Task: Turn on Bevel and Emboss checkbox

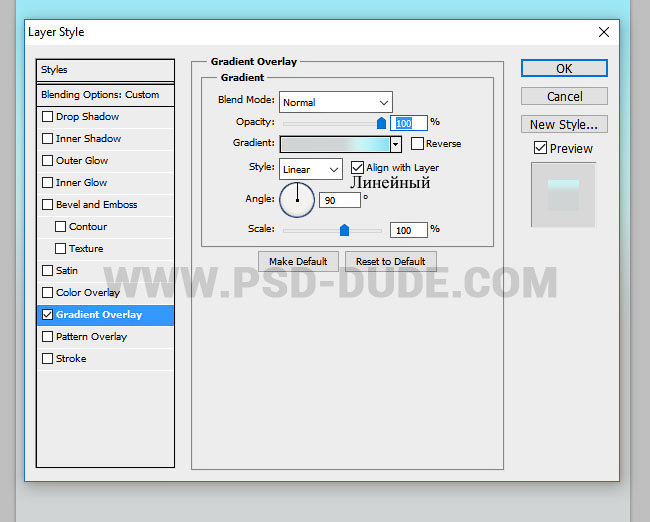Action: pyautogui.click(x=47, y=204)
